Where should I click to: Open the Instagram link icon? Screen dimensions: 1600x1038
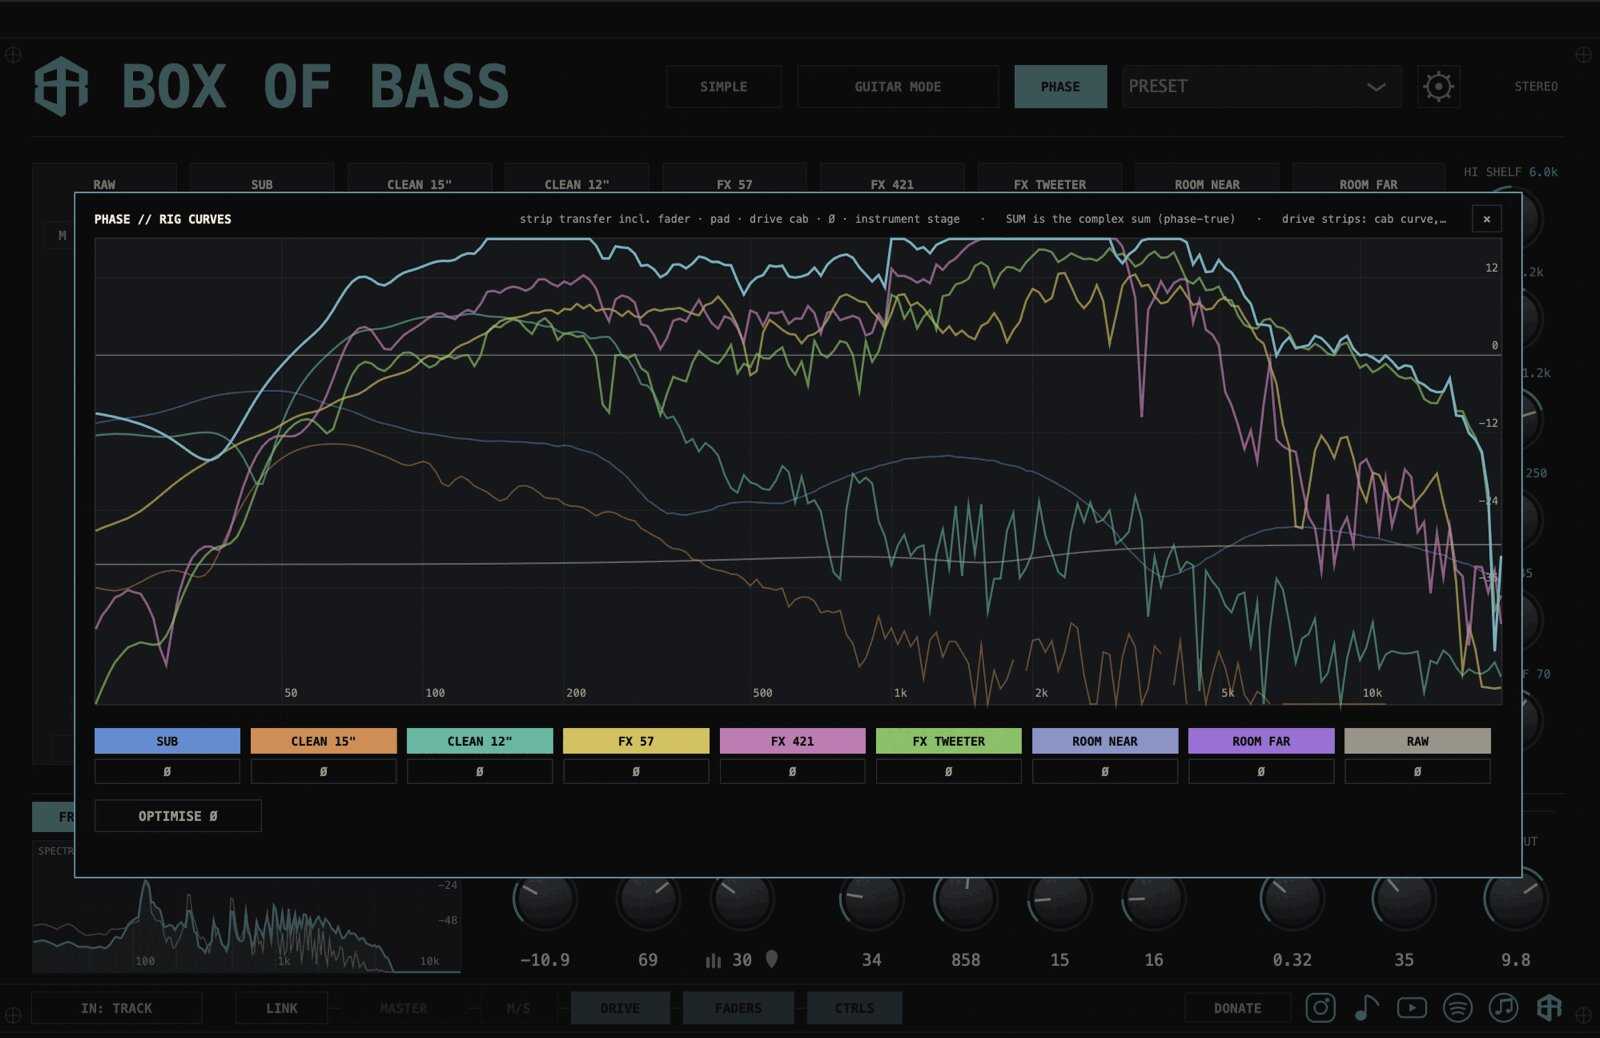1320,1008
